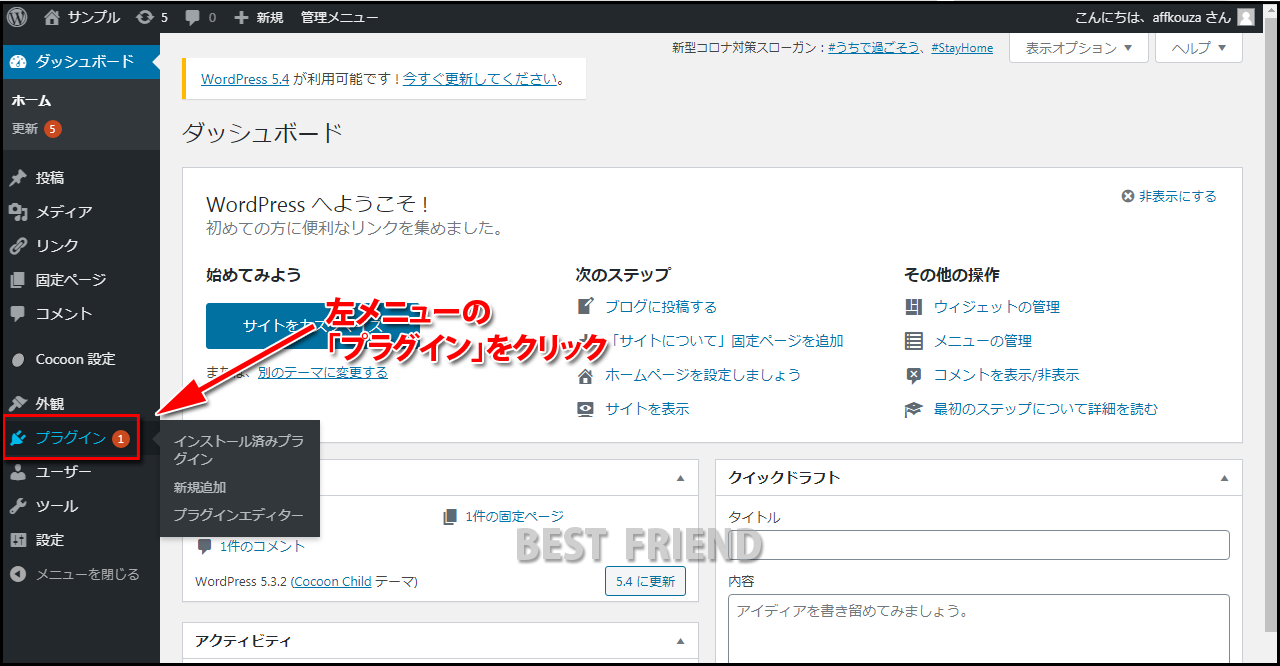Select the 固定ページ pages icon
This screenshot has width=1280, height=666.
[x=18, y=280]
